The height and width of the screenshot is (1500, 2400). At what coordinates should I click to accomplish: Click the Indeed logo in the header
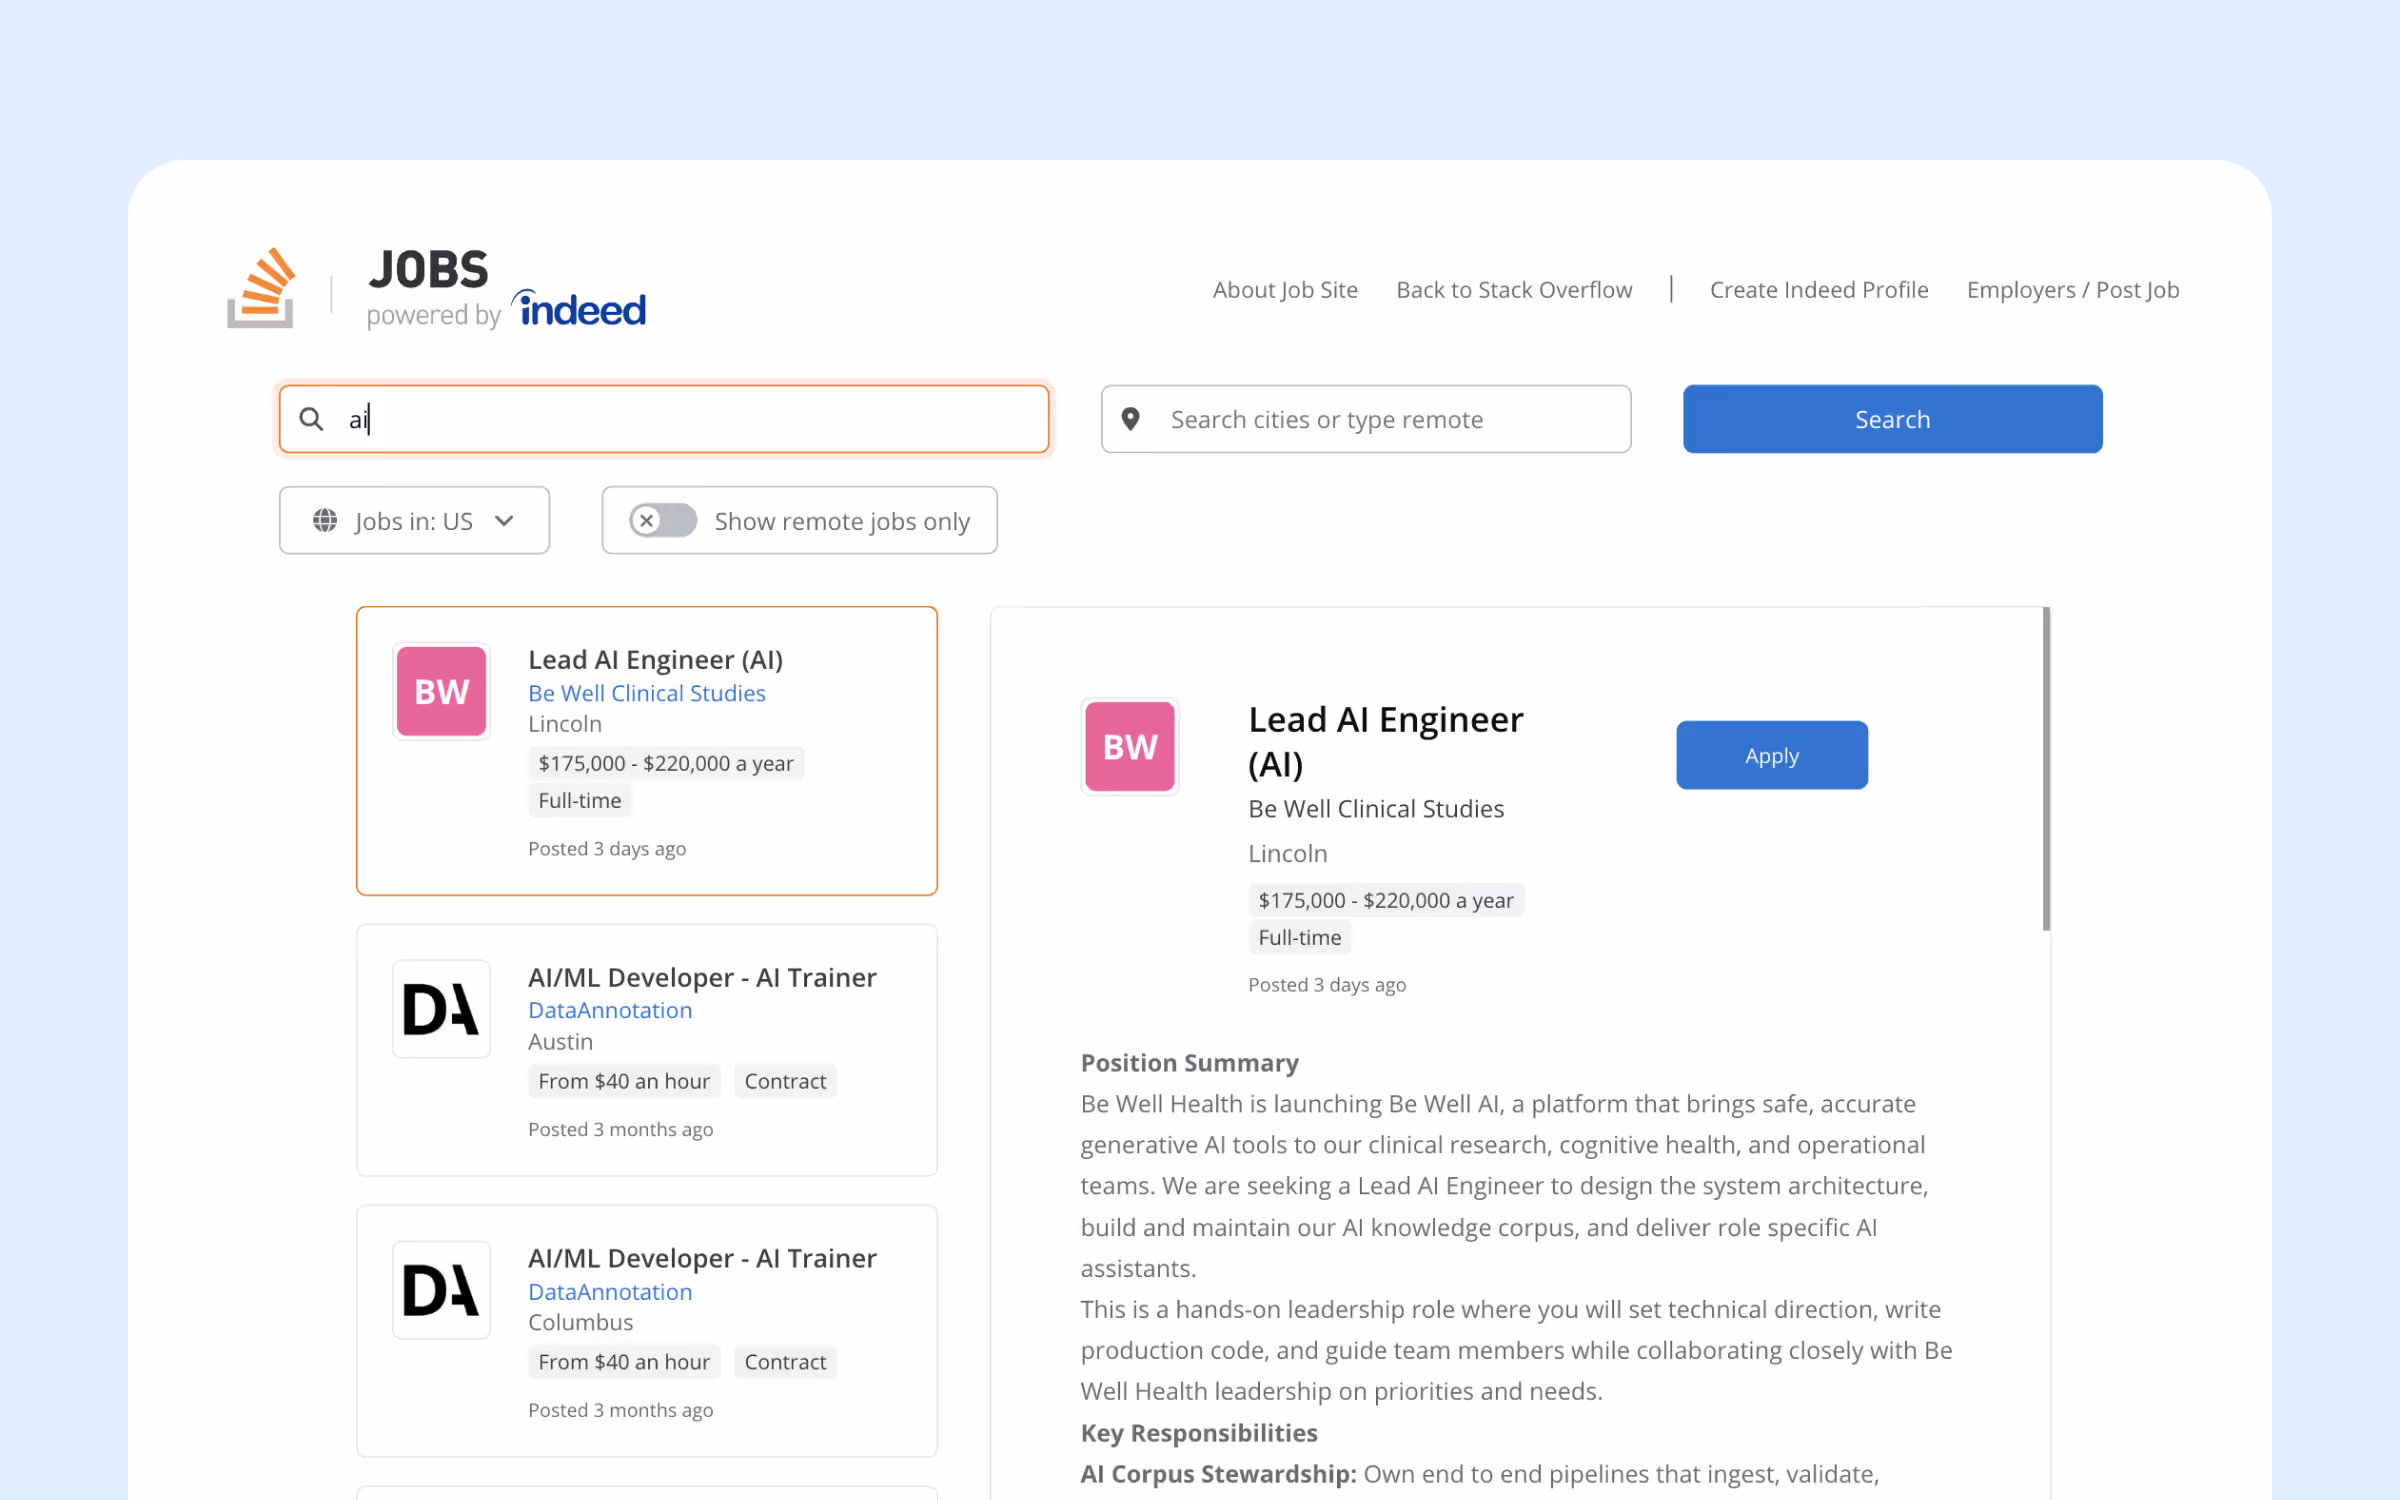coord(578,308)
